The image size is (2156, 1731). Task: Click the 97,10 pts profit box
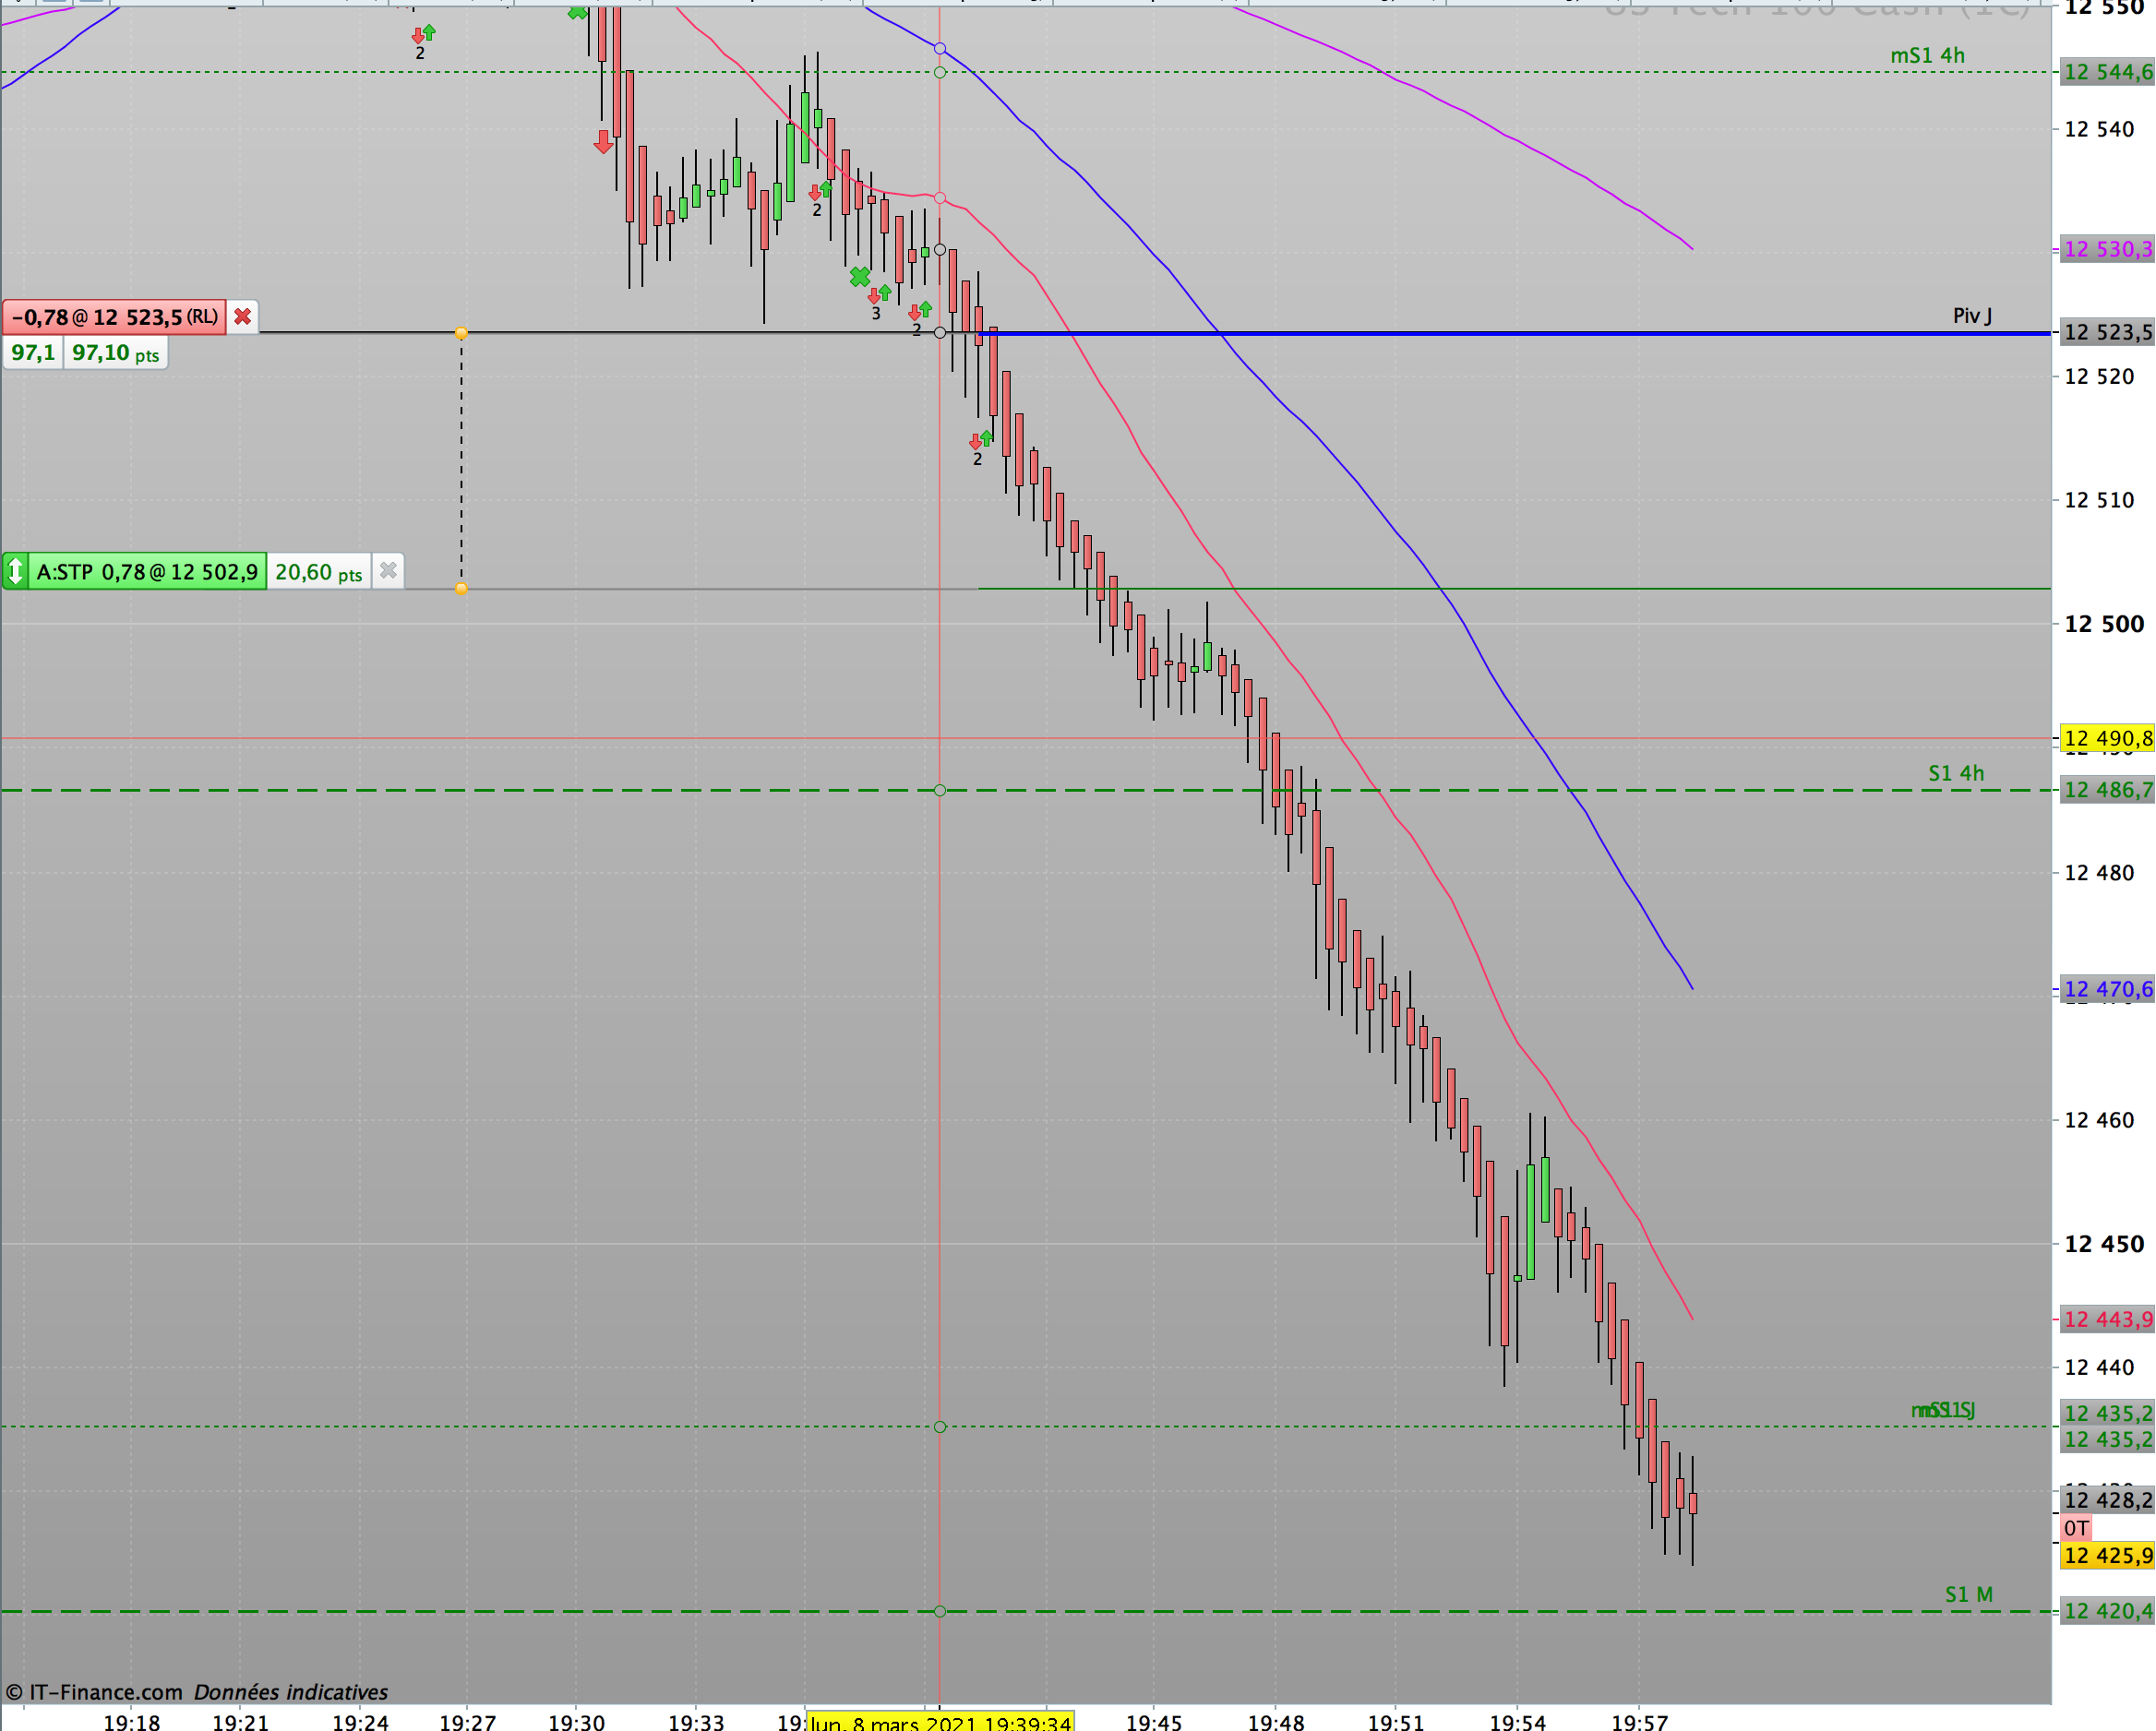point(115,353)
